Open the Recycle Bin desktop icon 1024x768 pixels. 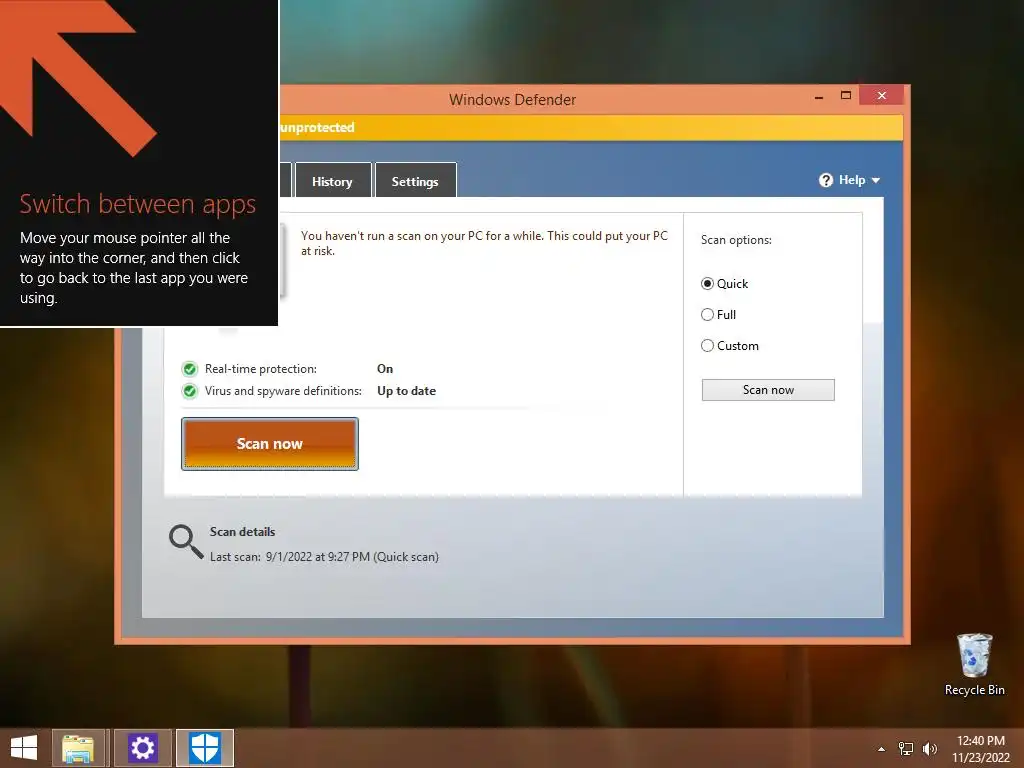coord(974,665)
